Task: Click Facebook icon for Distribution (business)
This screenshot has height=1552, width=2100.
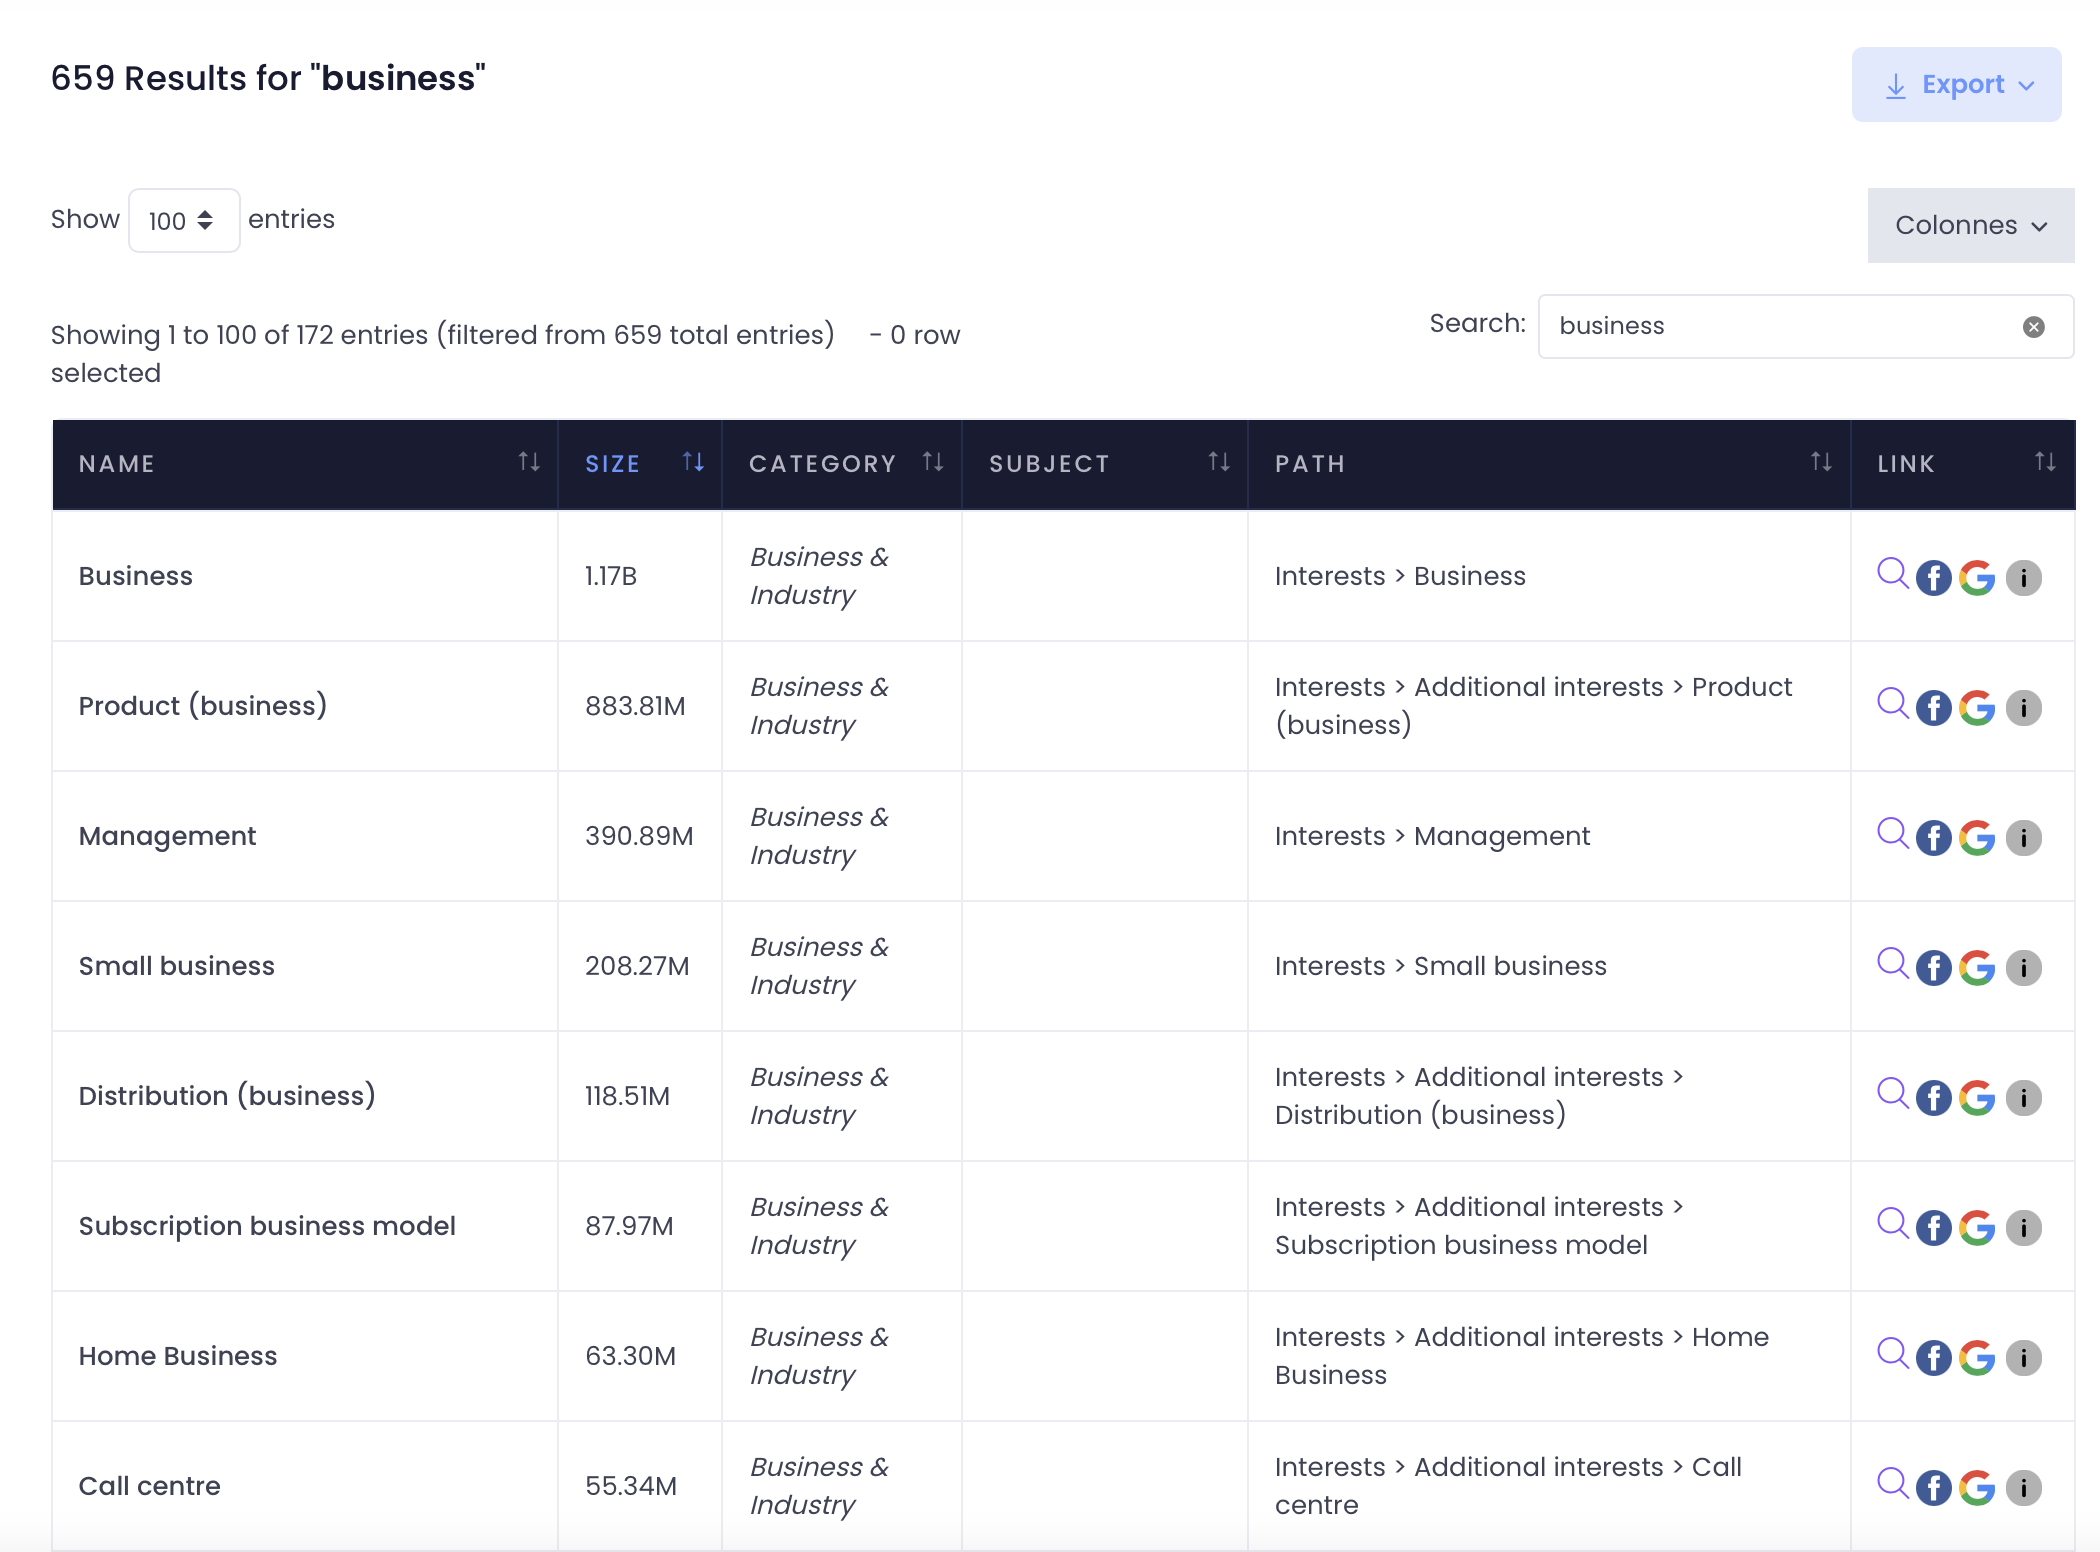Action: 1933,1097
